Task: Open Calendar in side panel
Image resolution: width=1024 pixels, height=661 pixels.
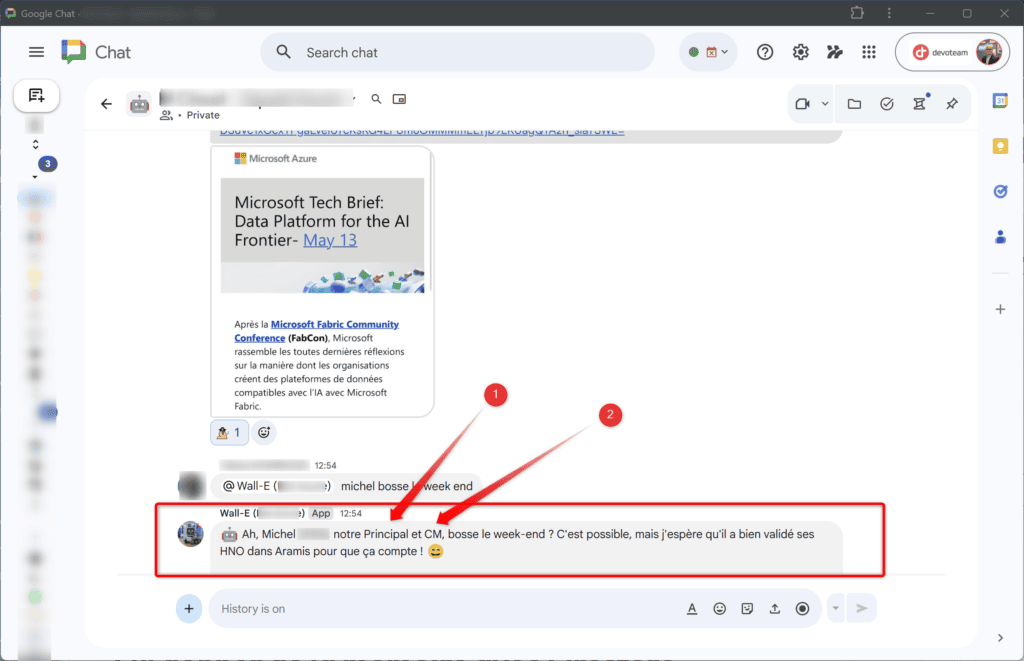Action: [x=1000, y=101]
